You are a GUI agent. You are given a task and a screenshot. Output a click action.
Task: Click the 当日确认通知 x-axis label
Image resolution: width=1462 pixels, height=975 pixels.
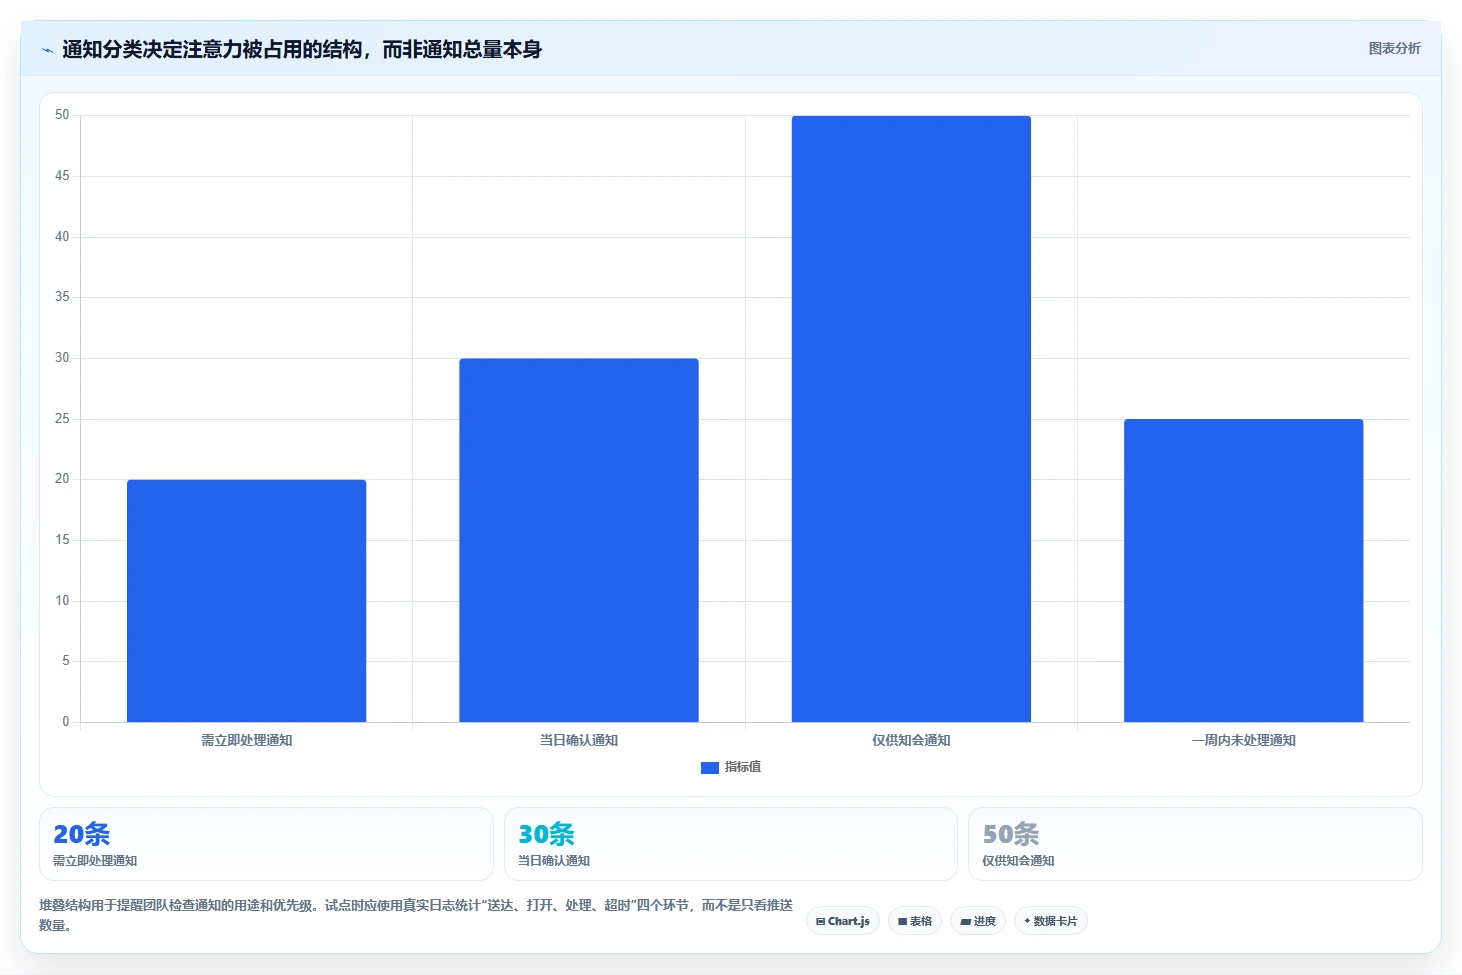(579, 740)
